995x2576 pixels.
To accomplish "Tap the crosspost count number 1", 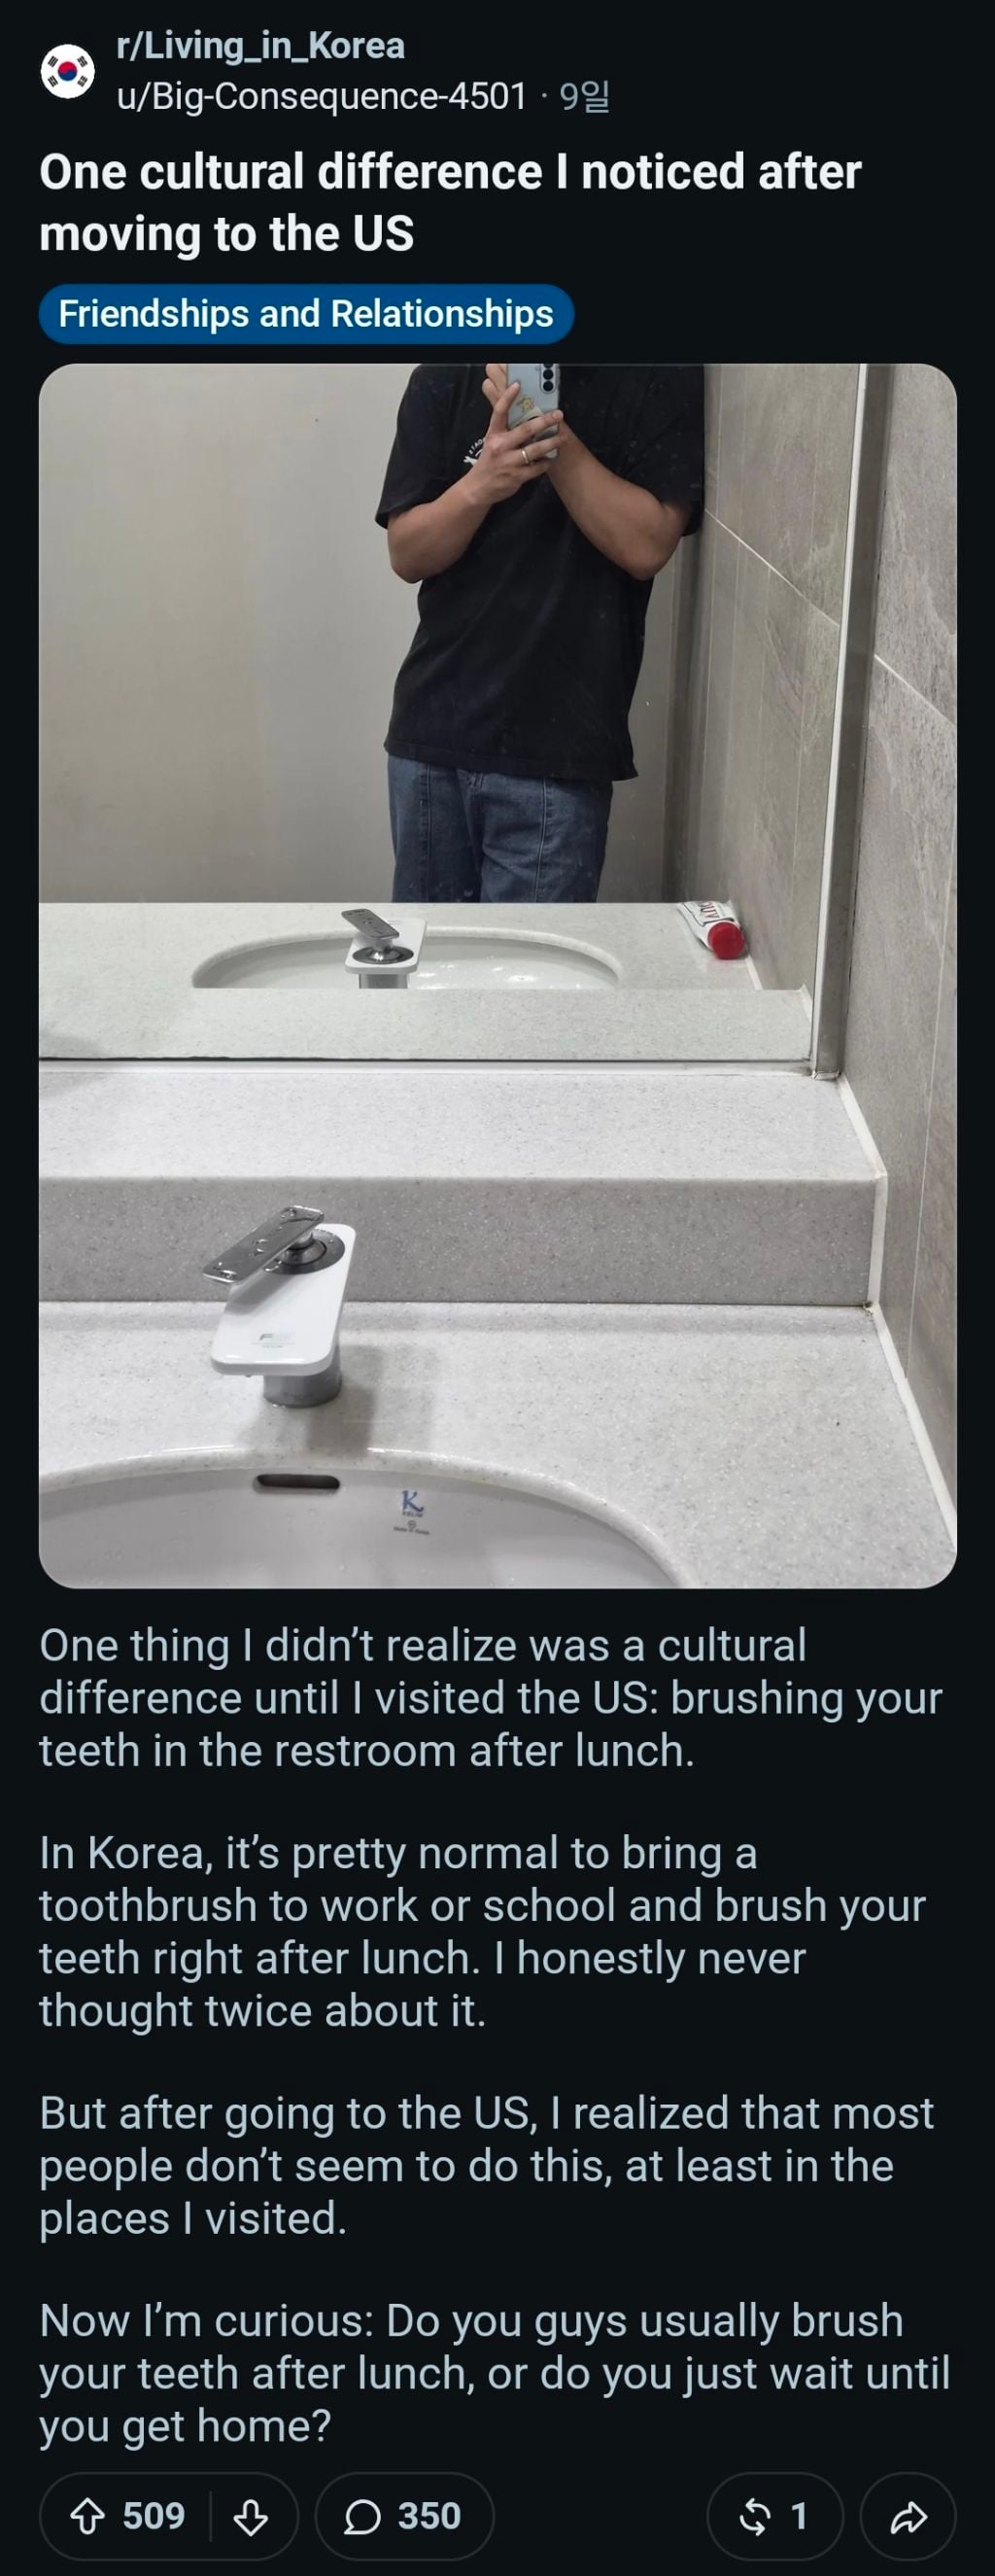I will [x=798, y=2516].
